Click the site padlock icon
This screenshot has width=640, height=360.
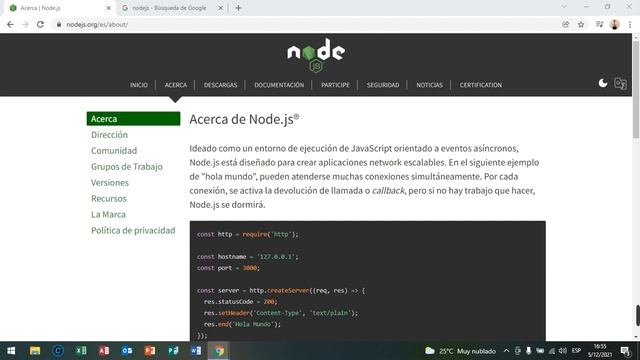(59, 24)
